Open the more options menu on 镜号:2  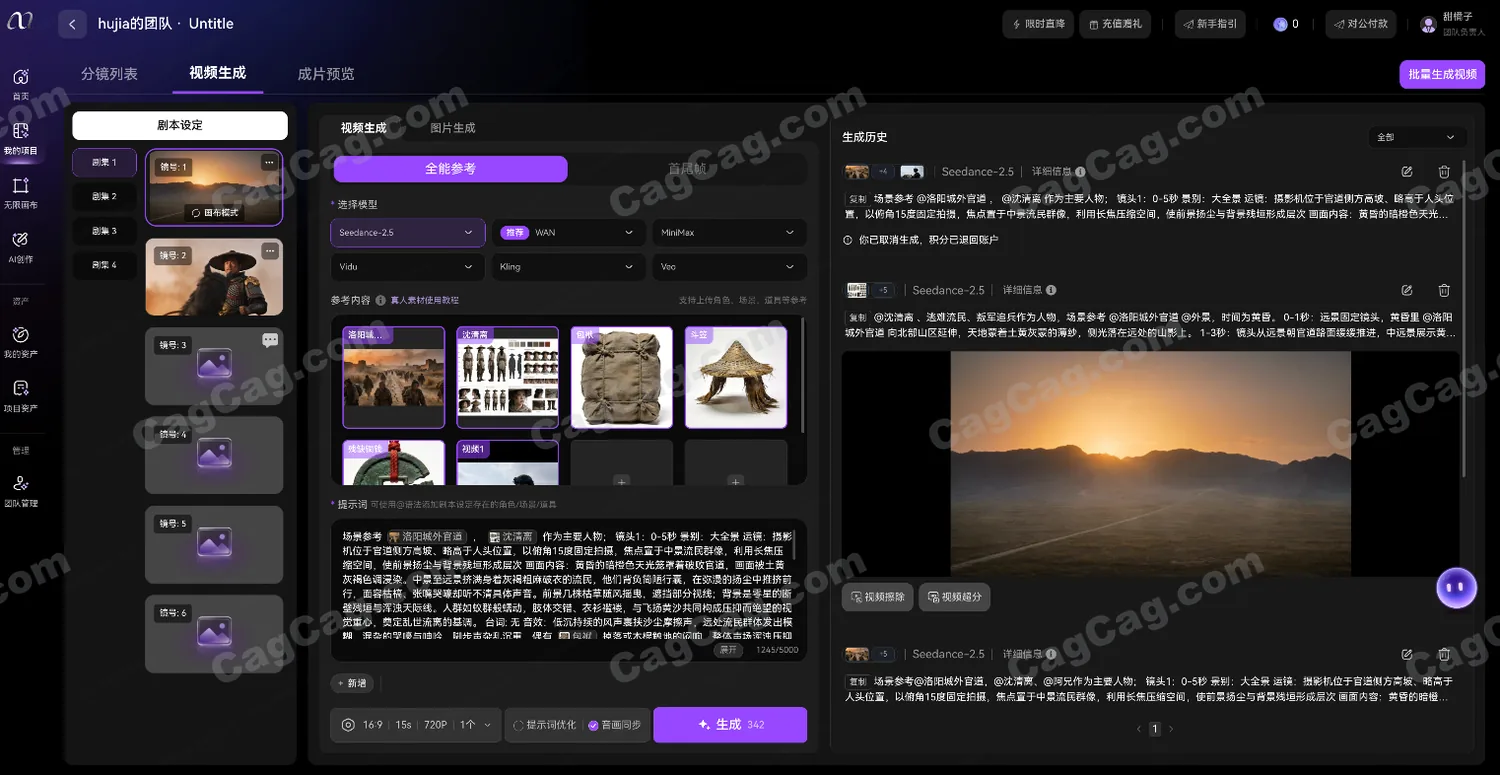point(269,251)
